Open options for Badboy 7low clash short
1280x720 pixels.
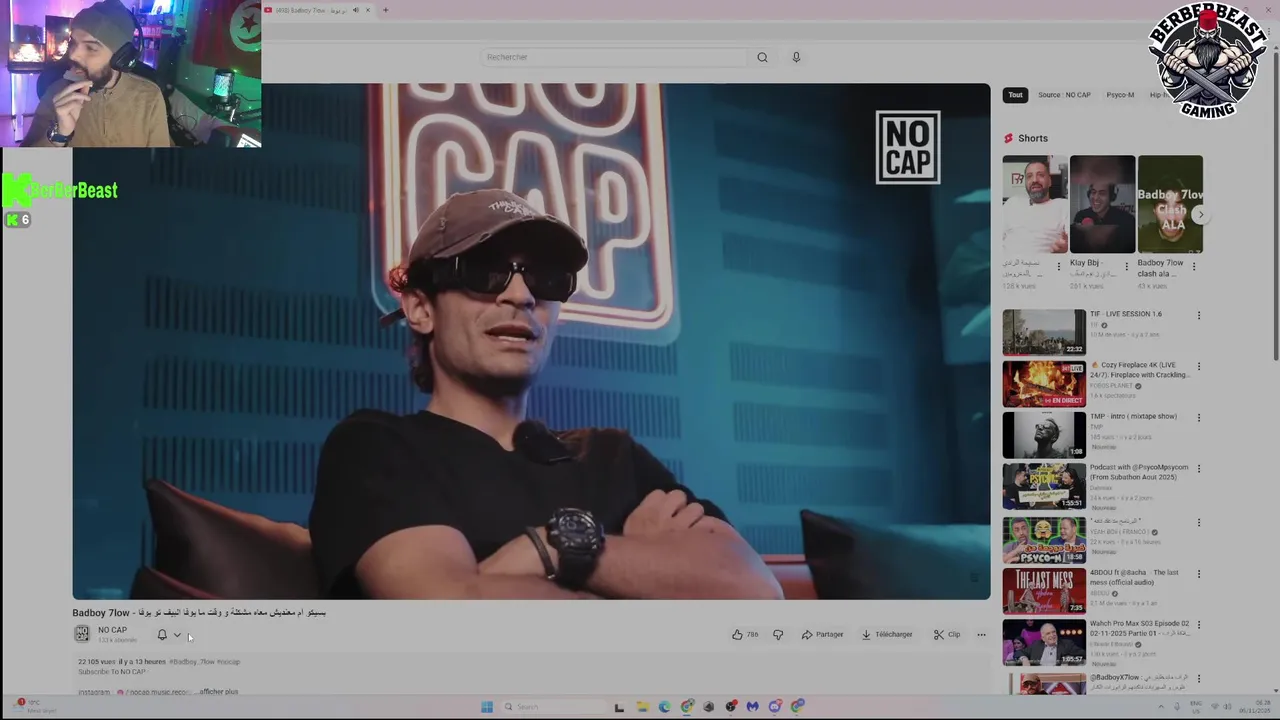[x=1195, y=267]
